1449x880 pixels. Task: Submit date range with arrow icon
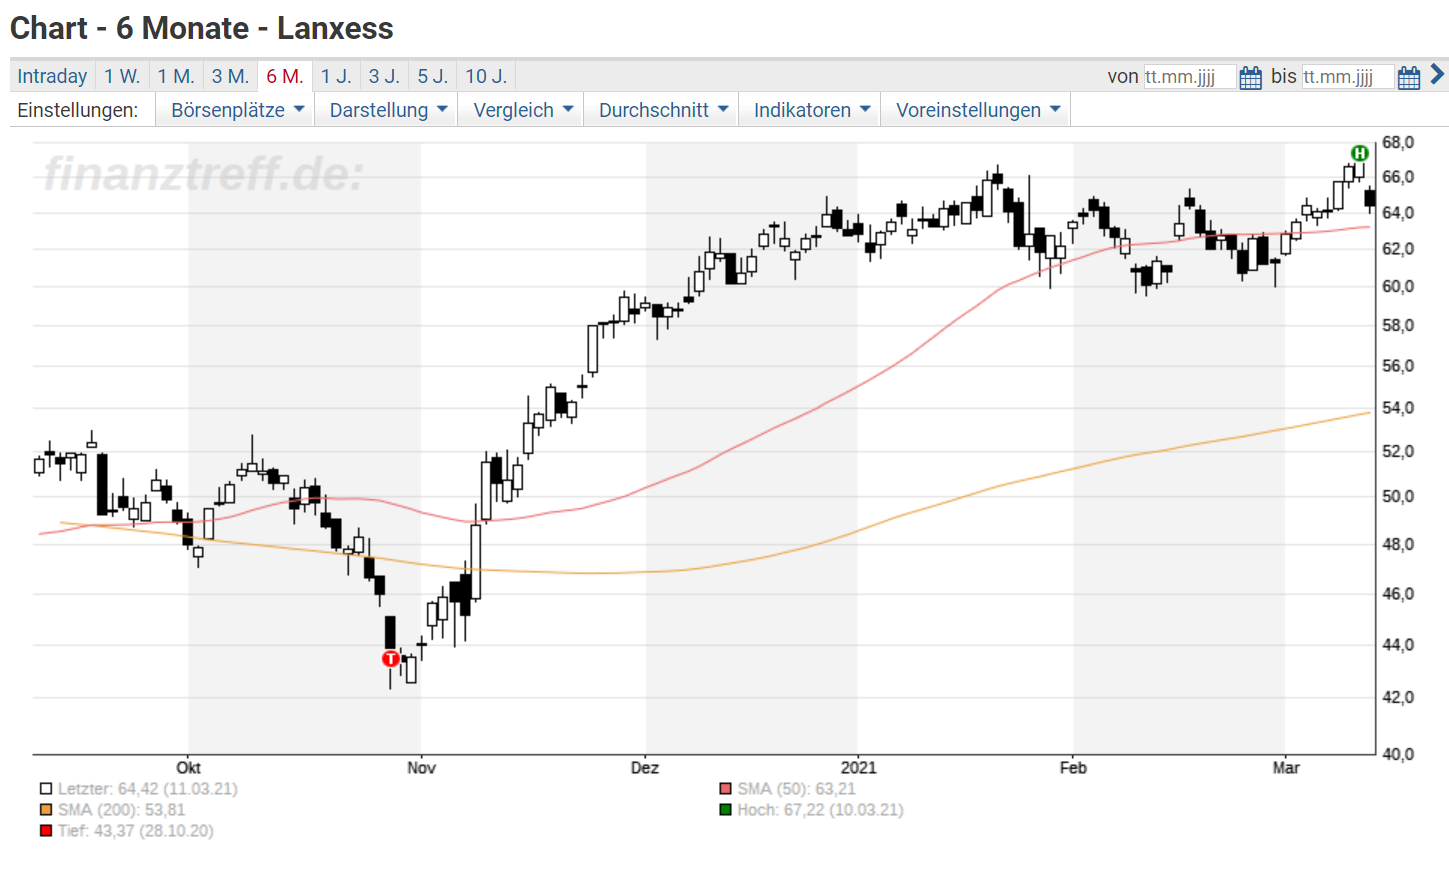(x=1437, y=75)
